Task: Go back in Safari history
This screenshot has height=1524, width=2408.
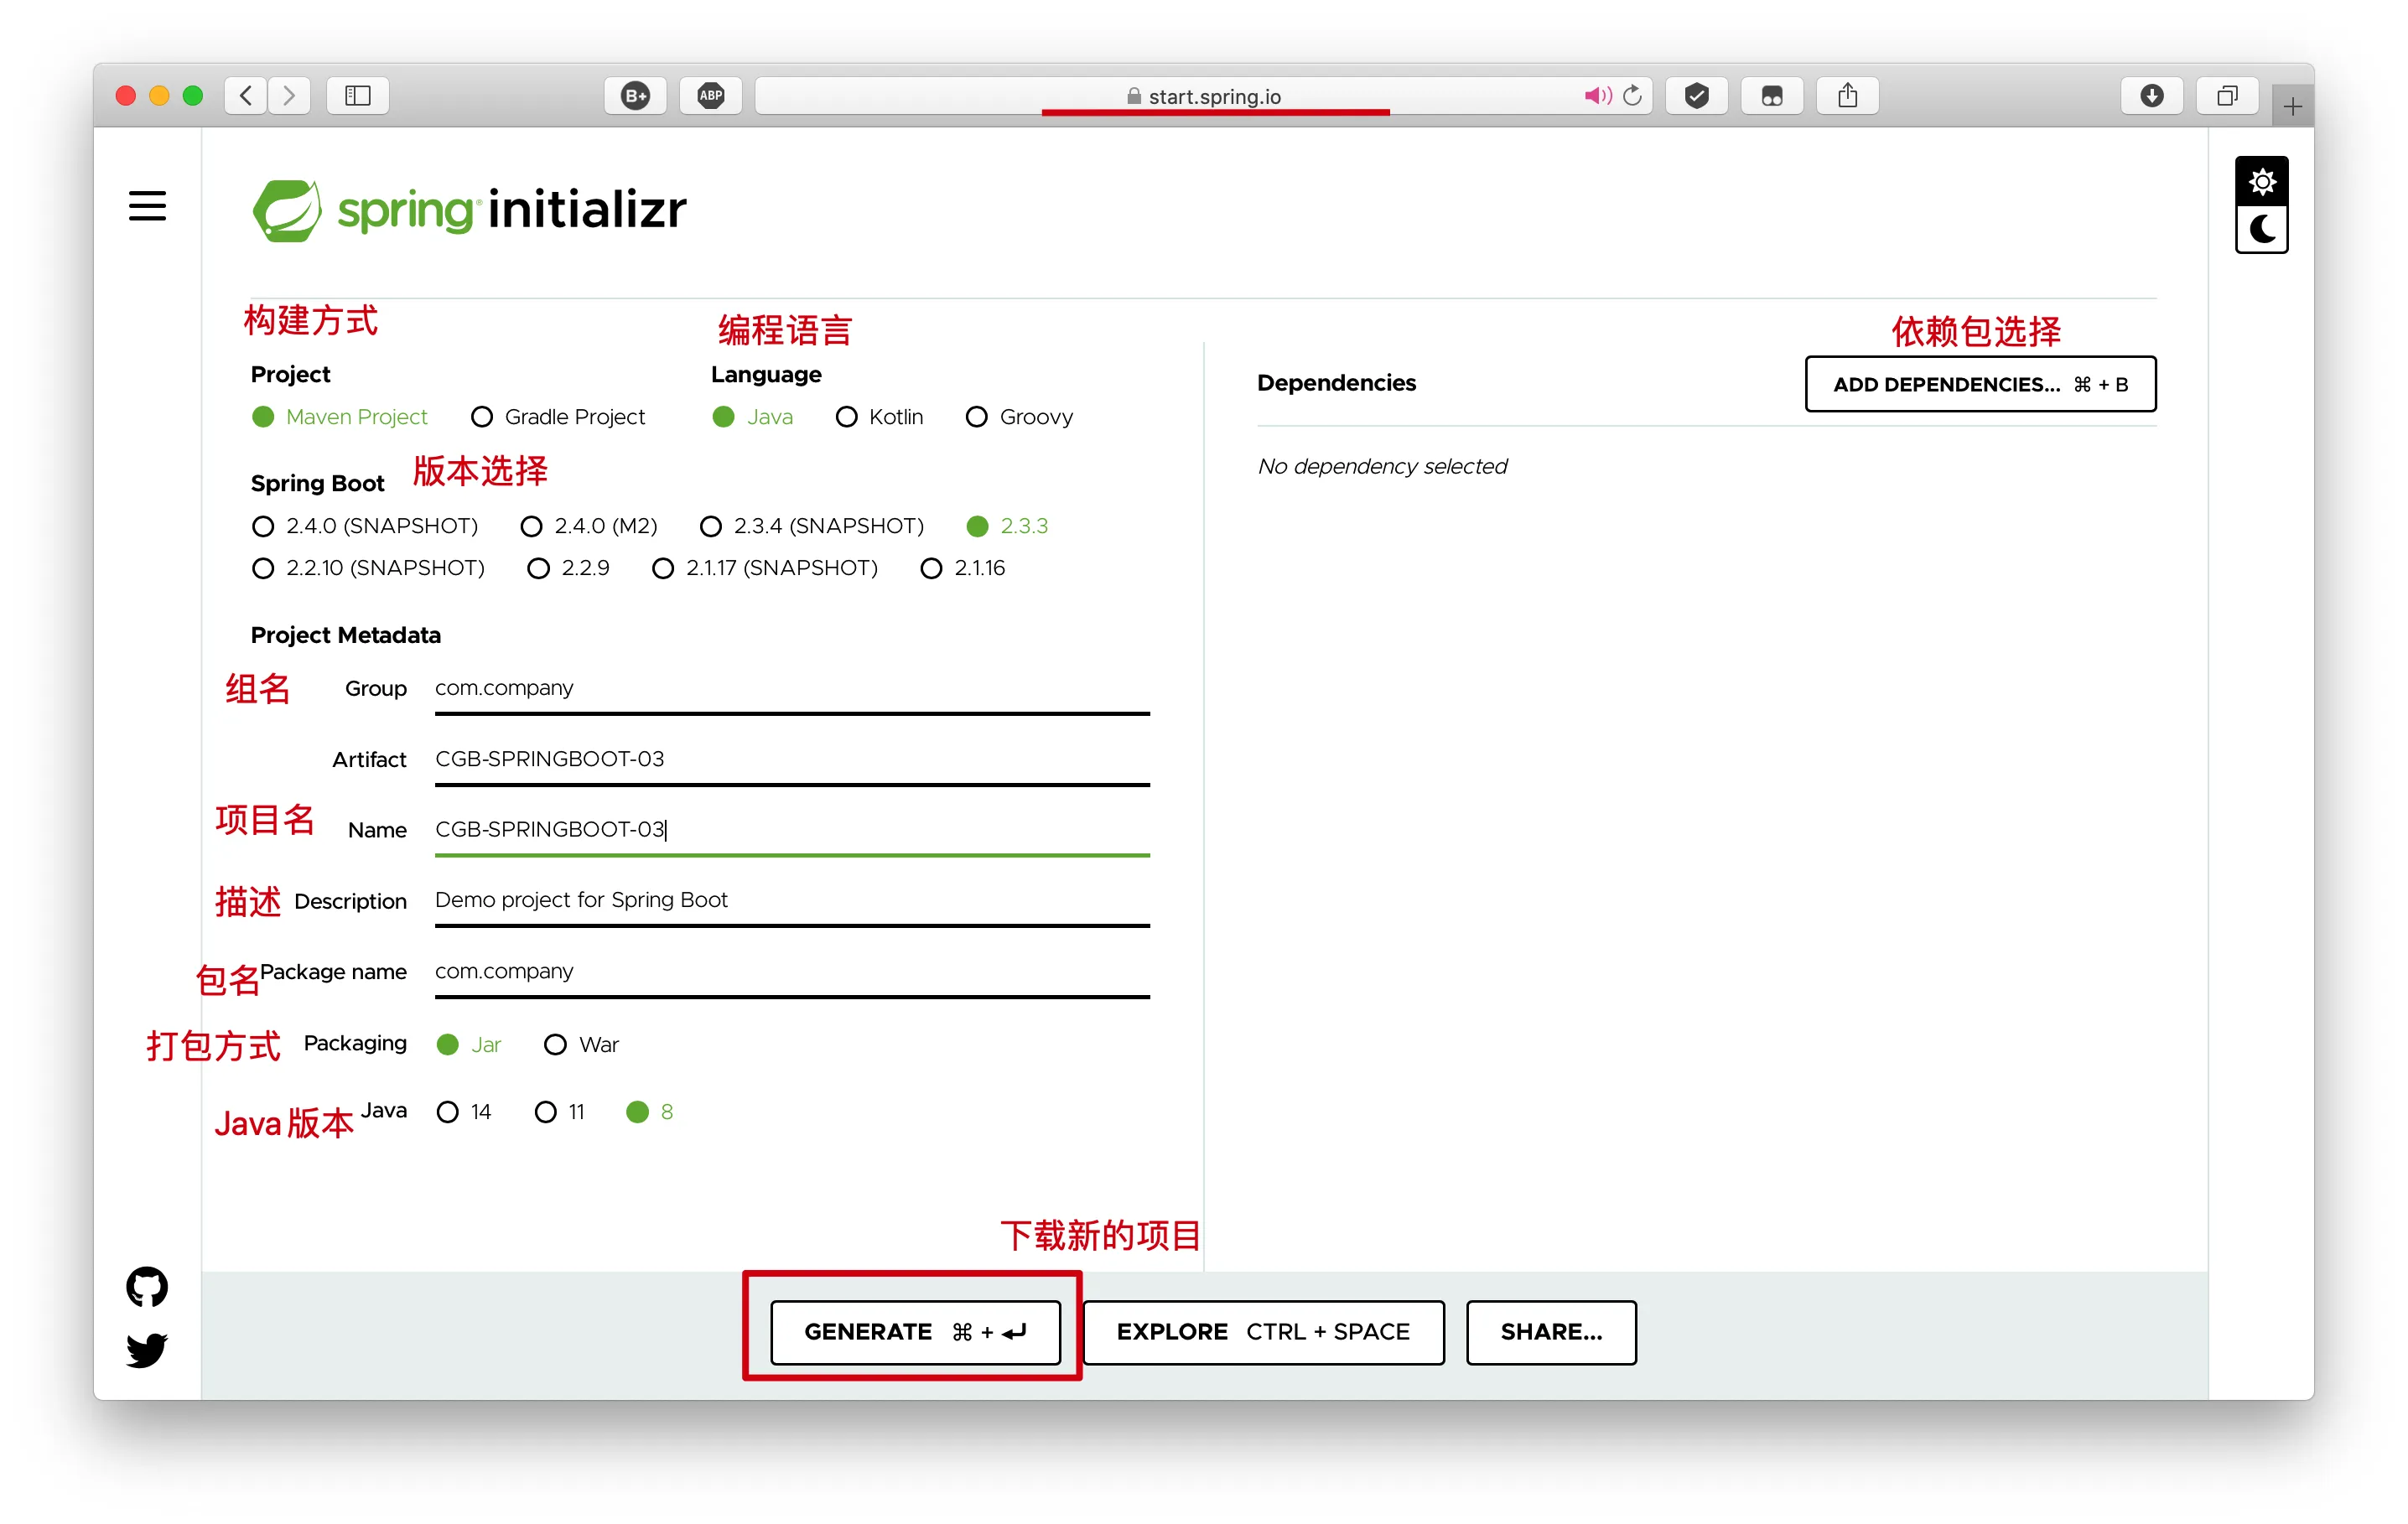Action: tap(246, 96)
